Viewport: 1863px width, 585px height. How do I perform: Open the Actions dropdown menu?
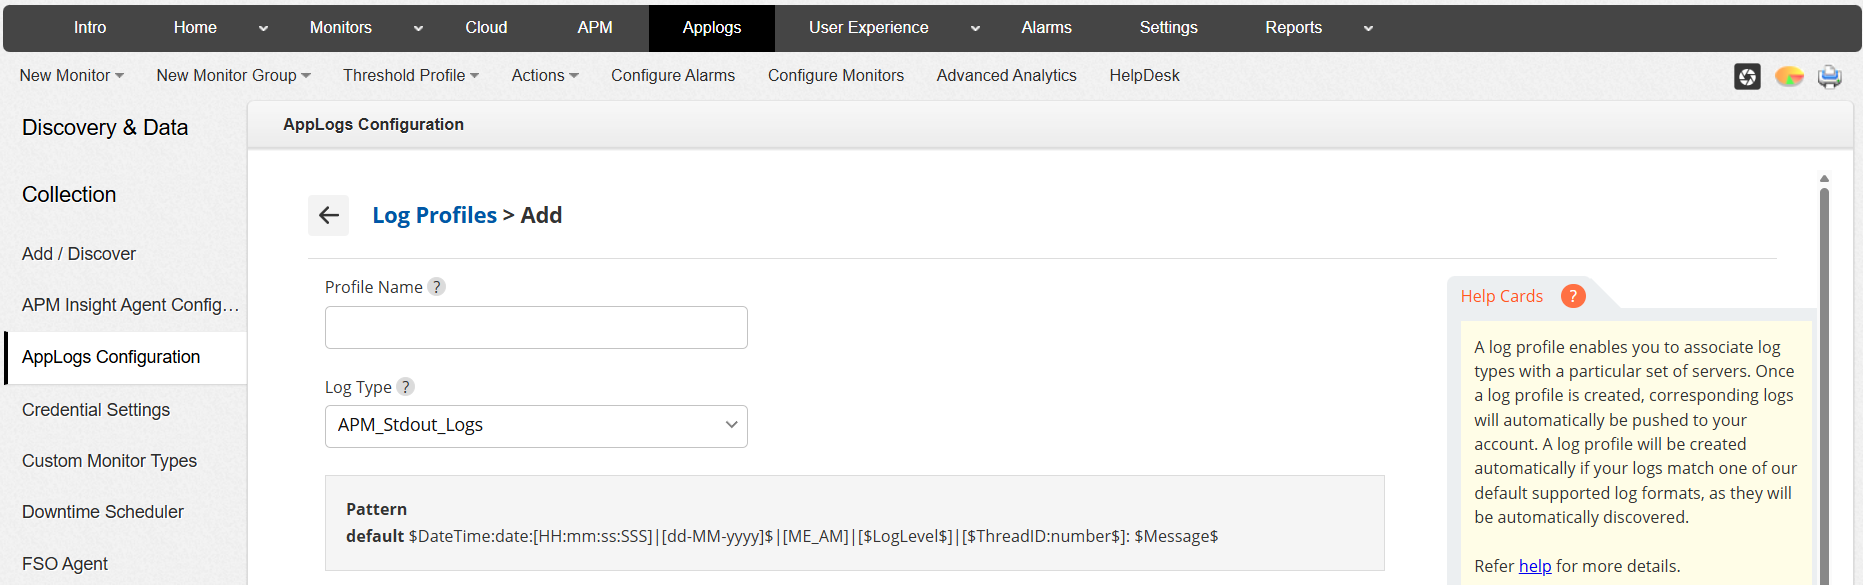pos(545,76)
